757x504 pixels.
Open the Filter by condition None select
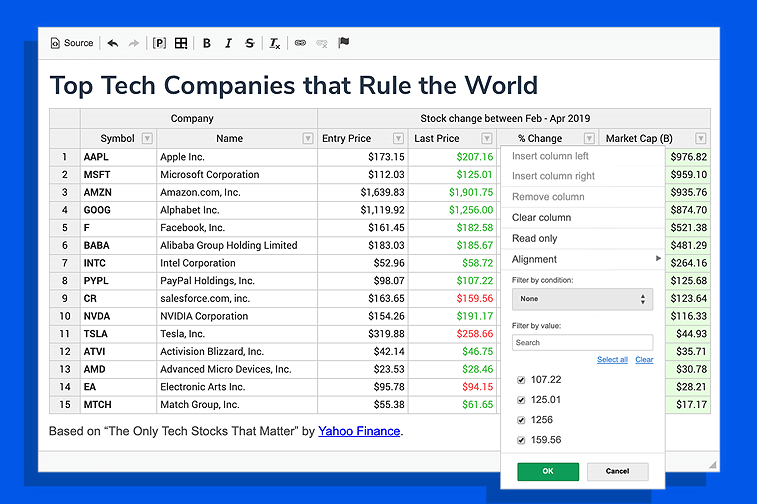click(582, 299)
